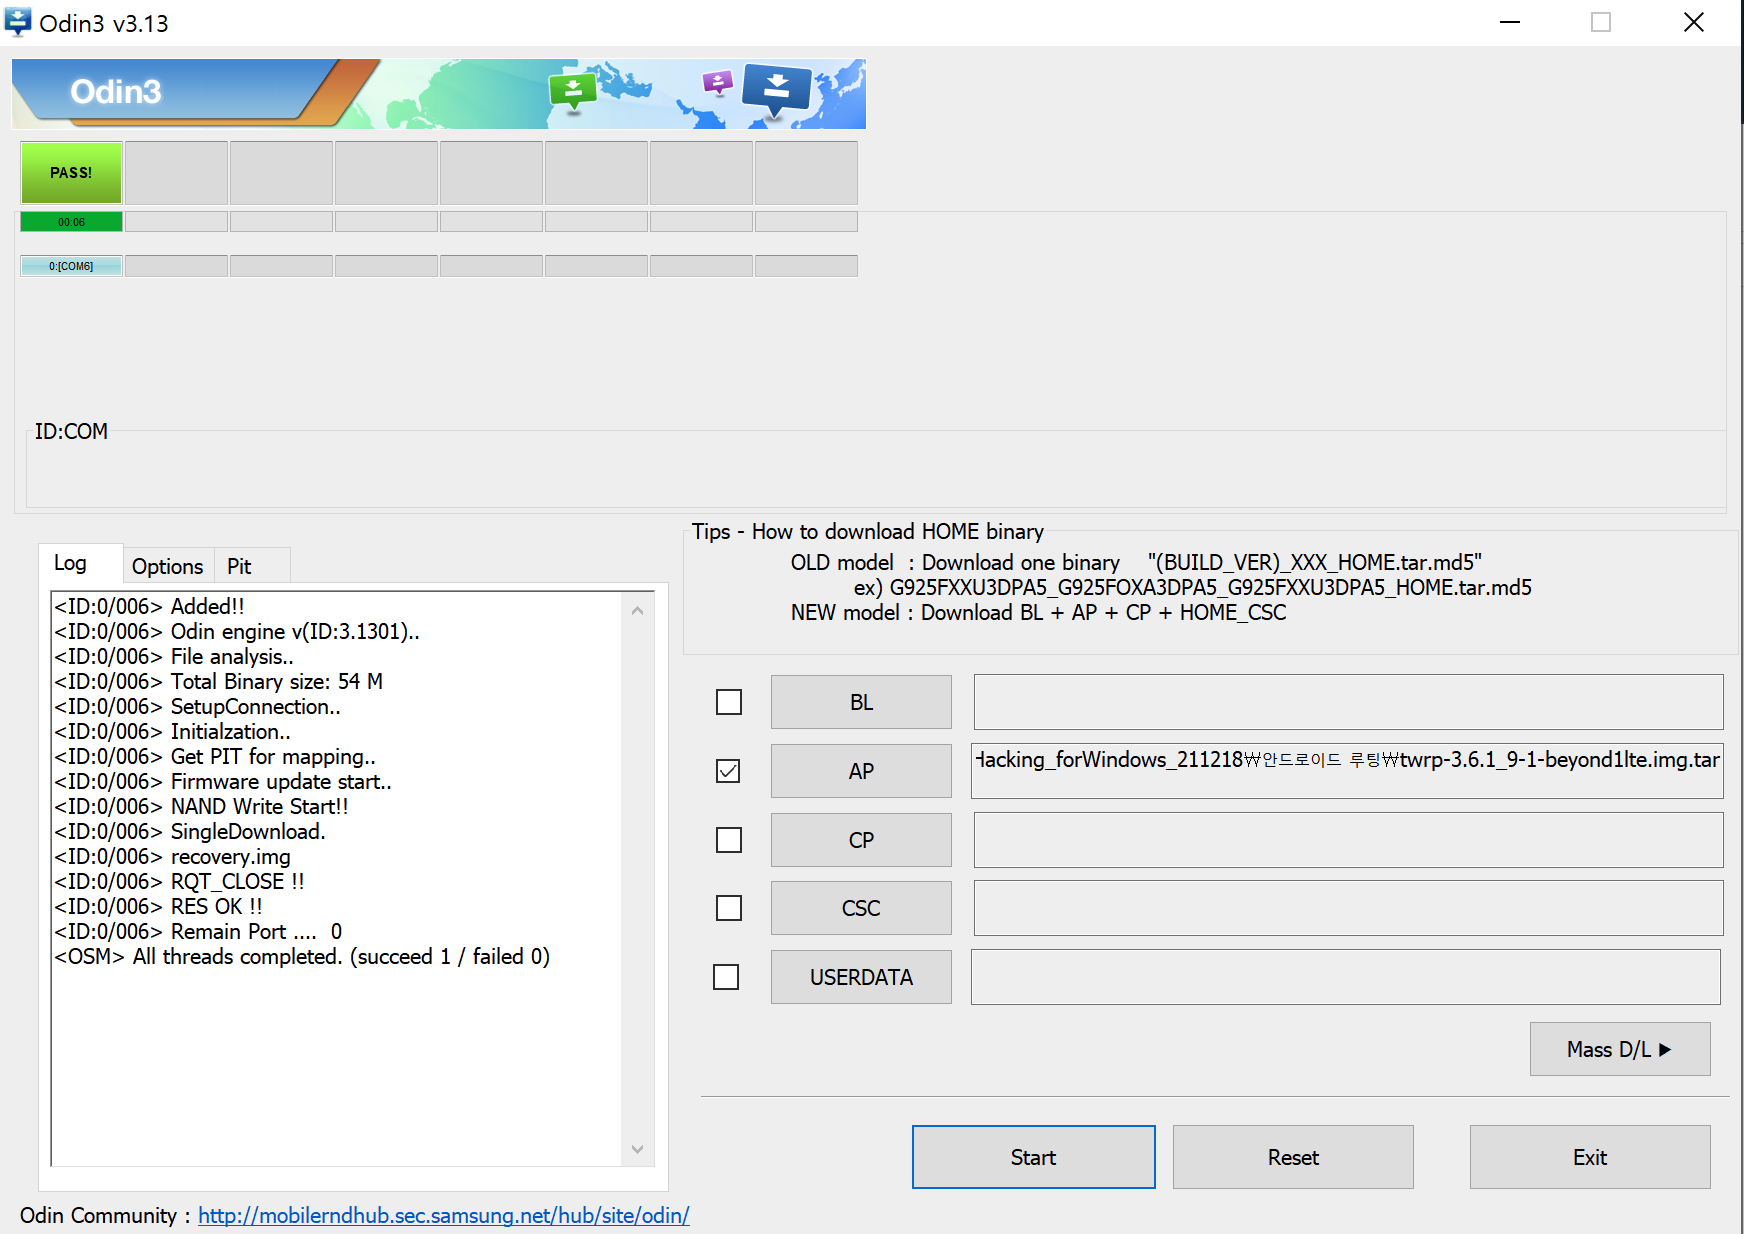Click the Exit button

[x=1590, y=1157]
